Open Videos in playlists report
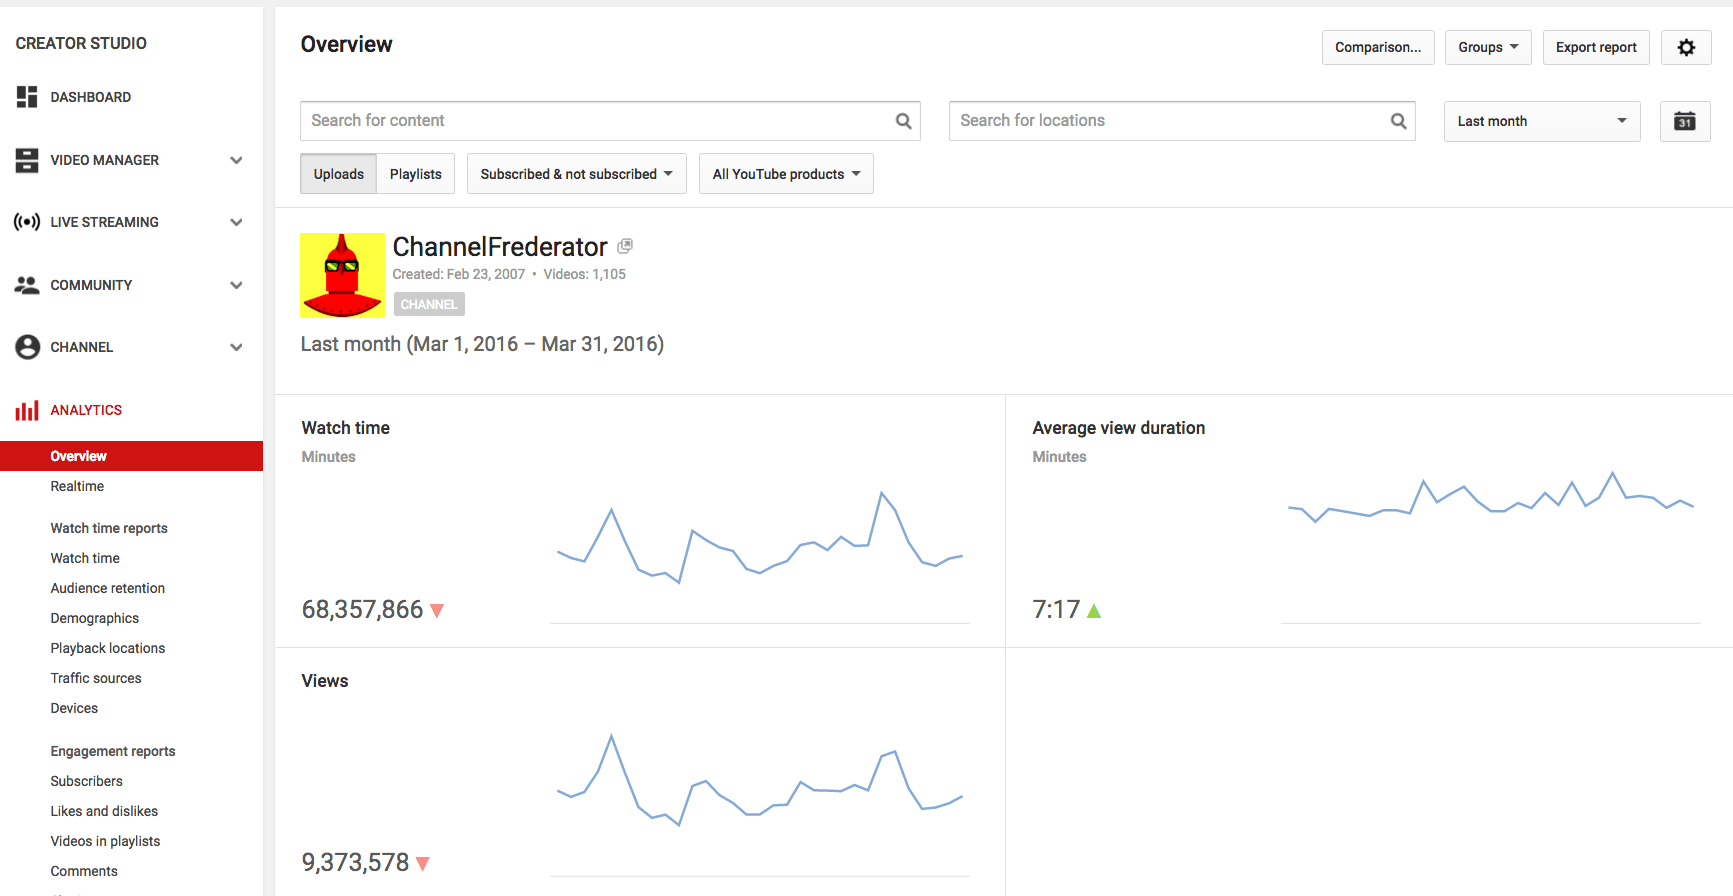This screenshot has height=896, width=1733. pos(105,841)
